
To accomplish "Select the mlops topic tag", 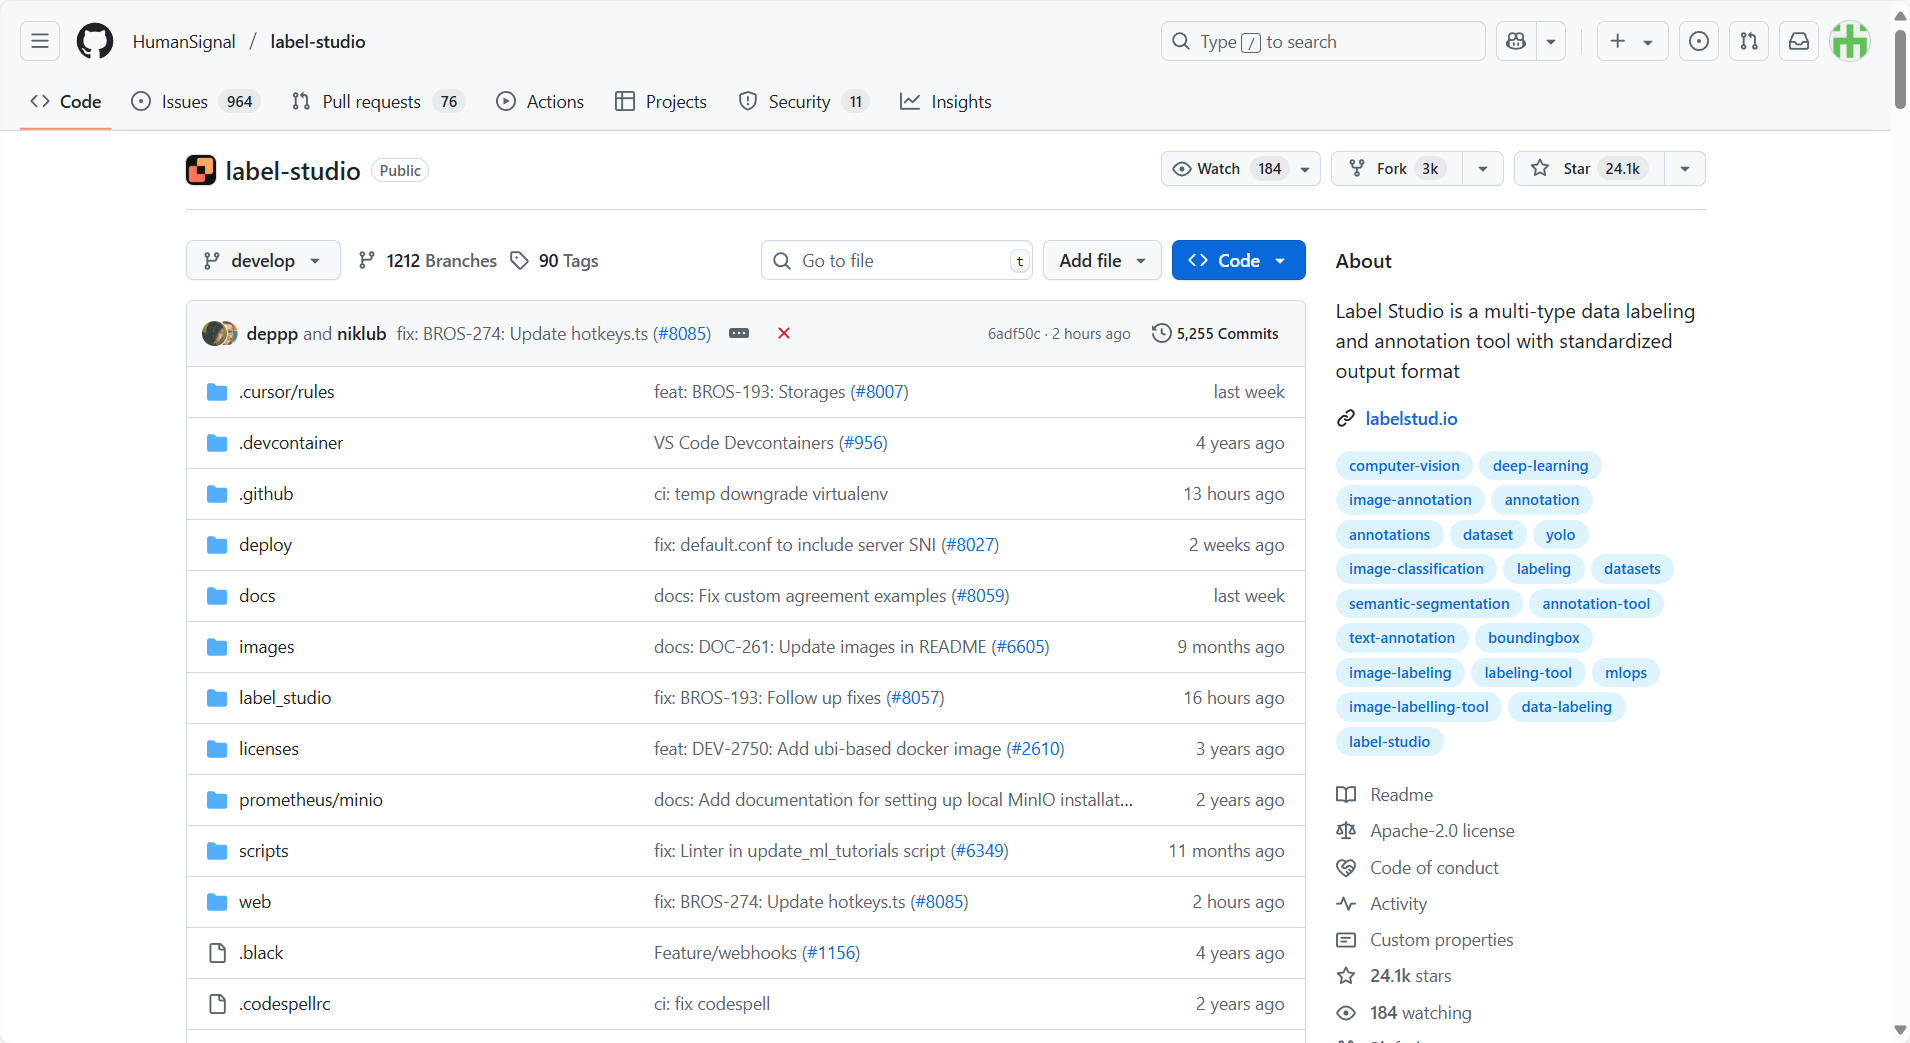I will pos(1625,672).
